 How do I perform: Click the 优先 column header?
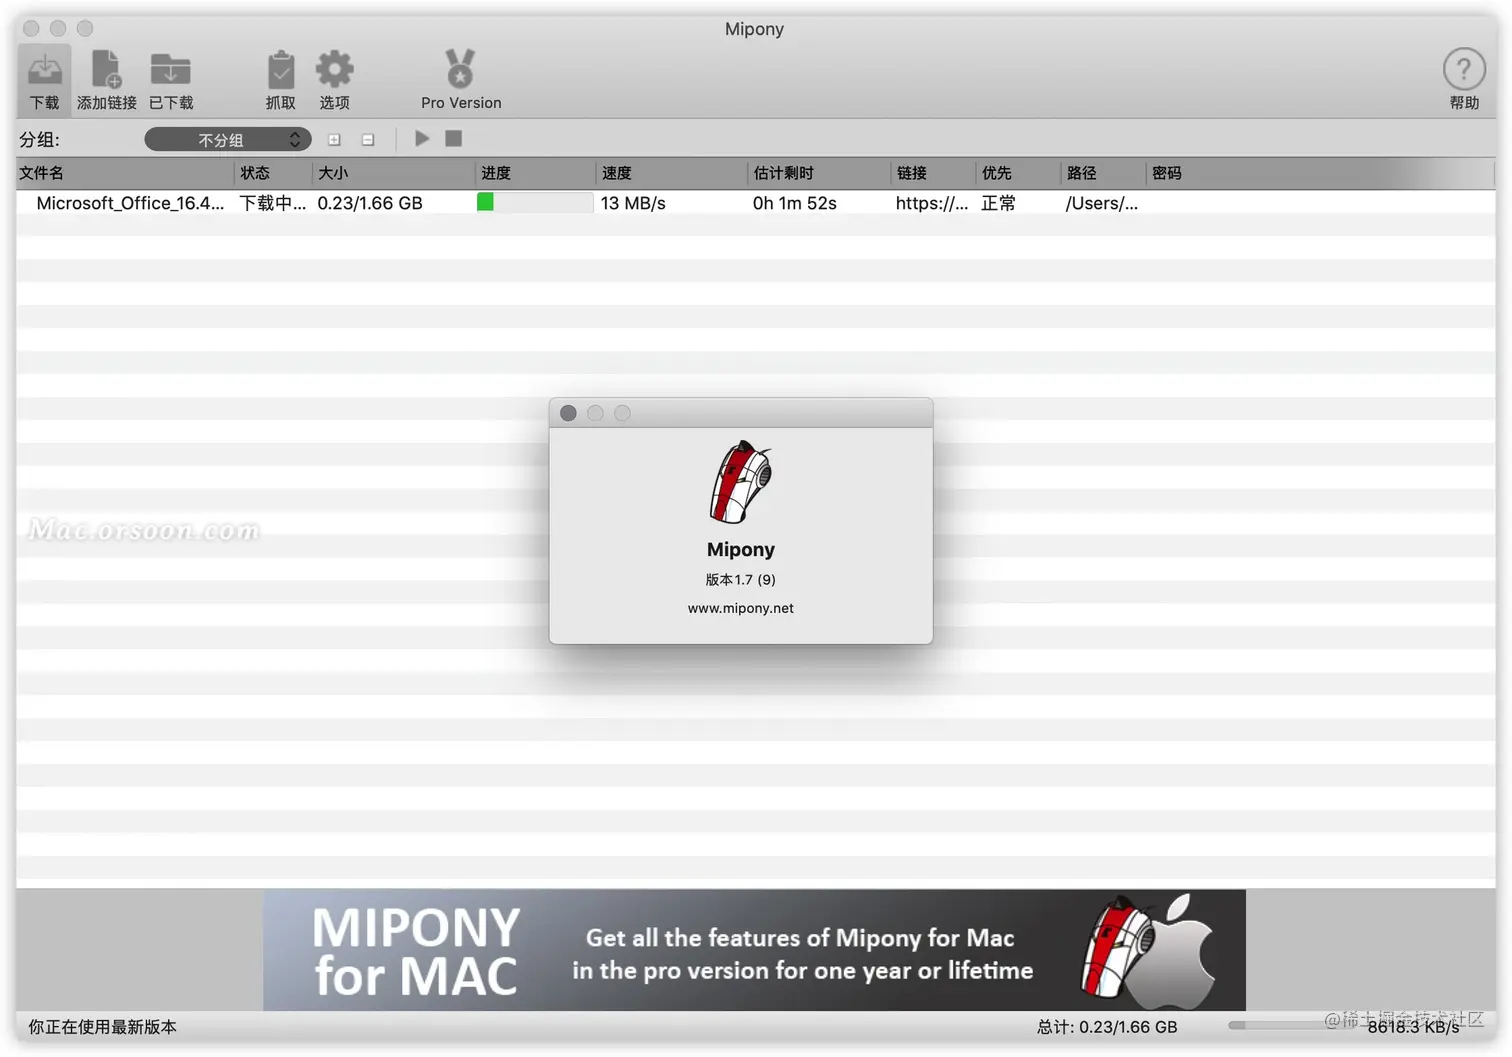click(x=1018, y=173)
